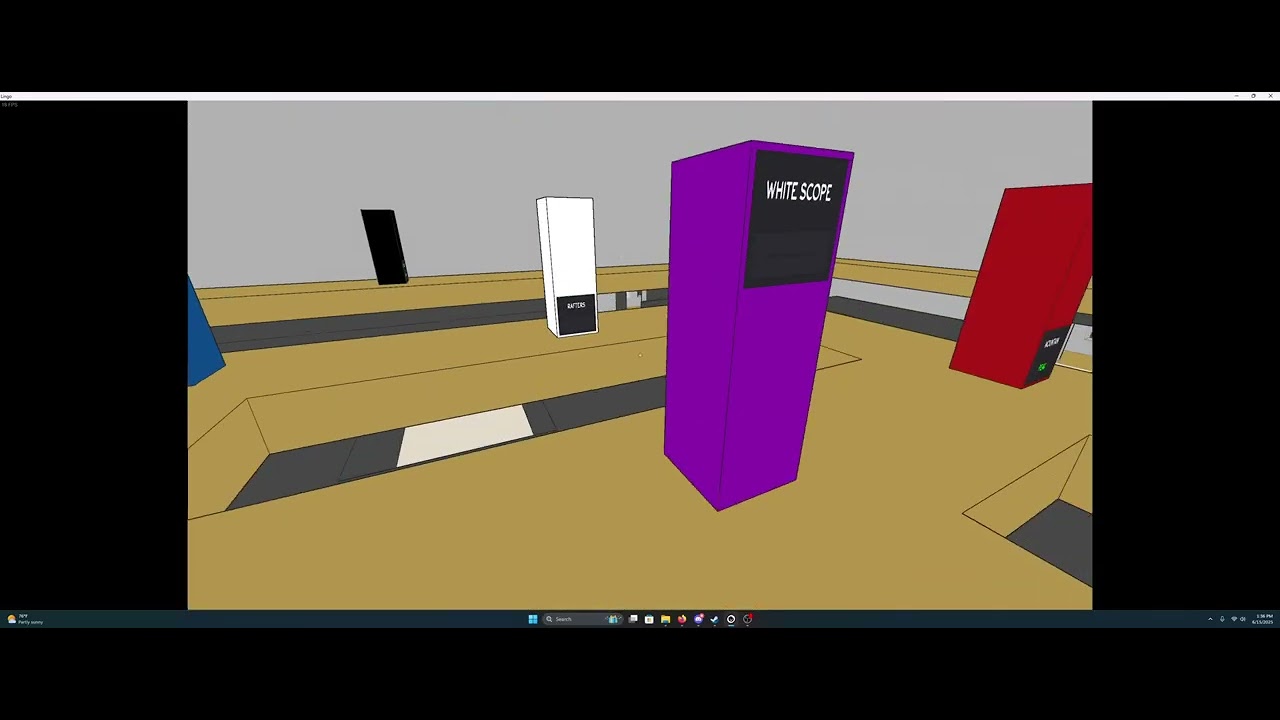Open Task View from the taskbar

pyautogui.click(x=633, y=619)
